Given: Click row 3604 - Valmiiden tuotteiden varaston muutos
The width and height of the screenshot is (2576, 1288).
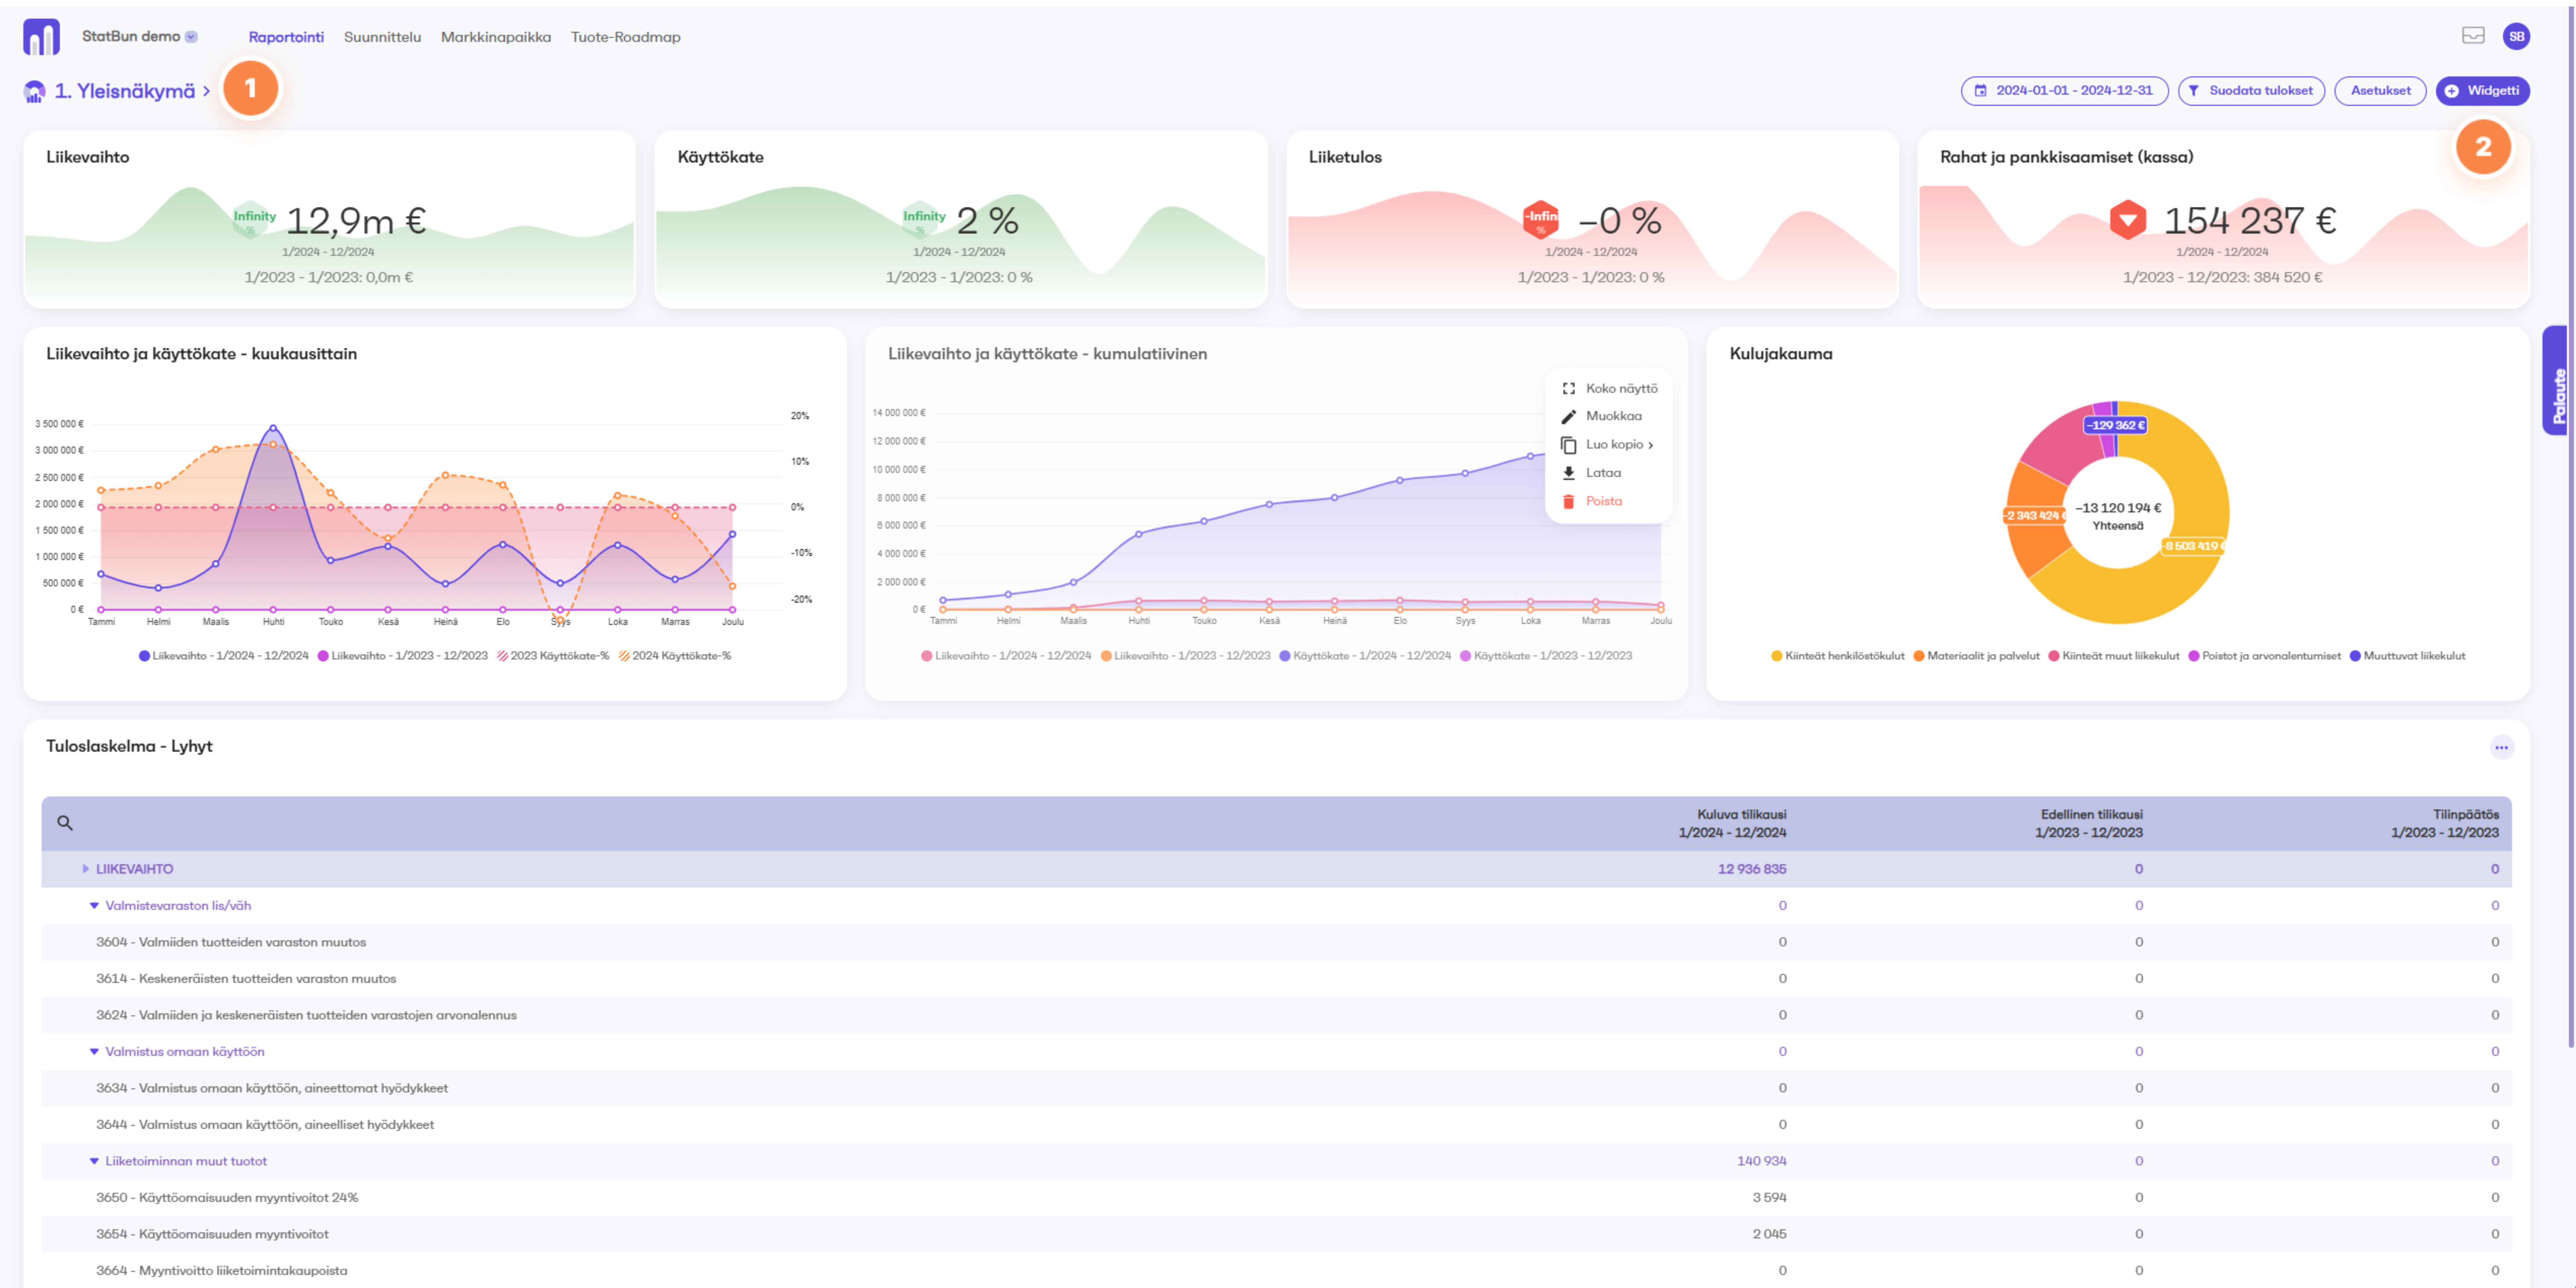Looking at the screenshot, I should (1276, 942).
